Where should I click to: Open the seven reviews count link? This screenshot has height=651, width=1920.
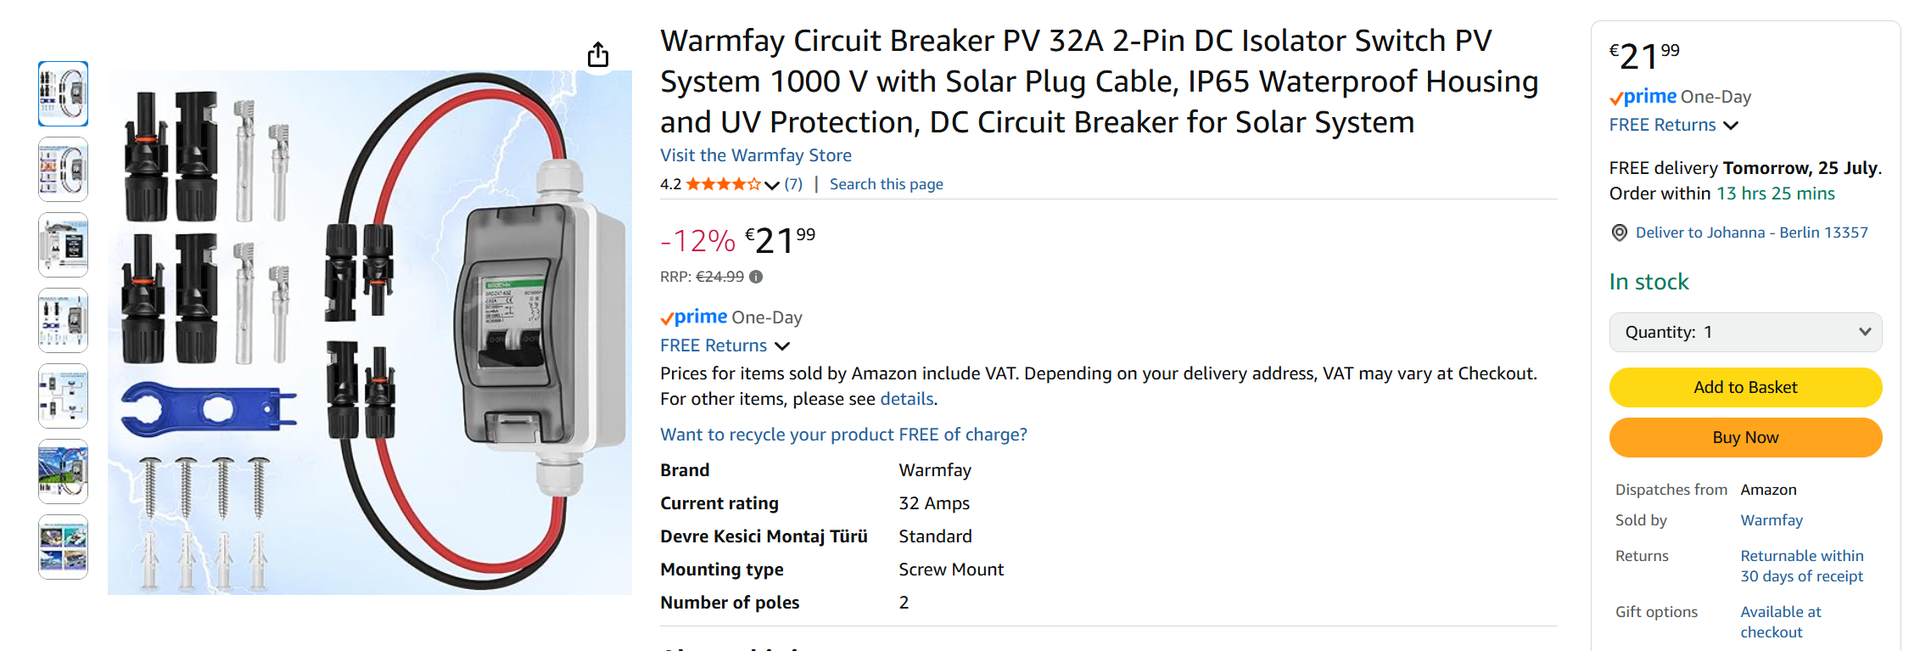[x=793, y=184]
